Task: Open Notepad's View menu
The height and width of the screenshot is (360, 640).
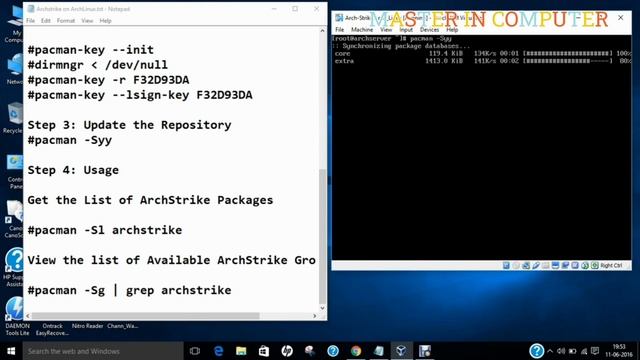Action: click(87, 20)
